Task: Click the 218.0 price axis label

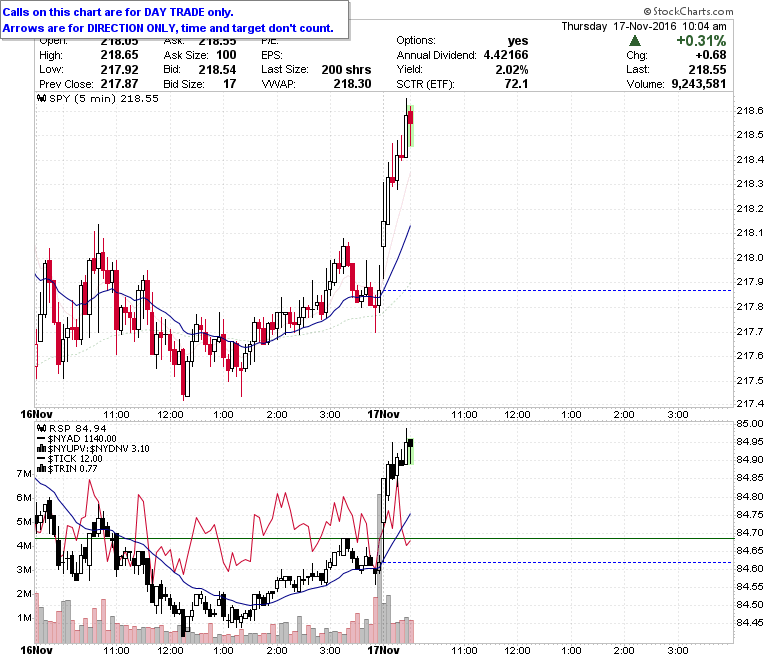Action: pos(750,257)
